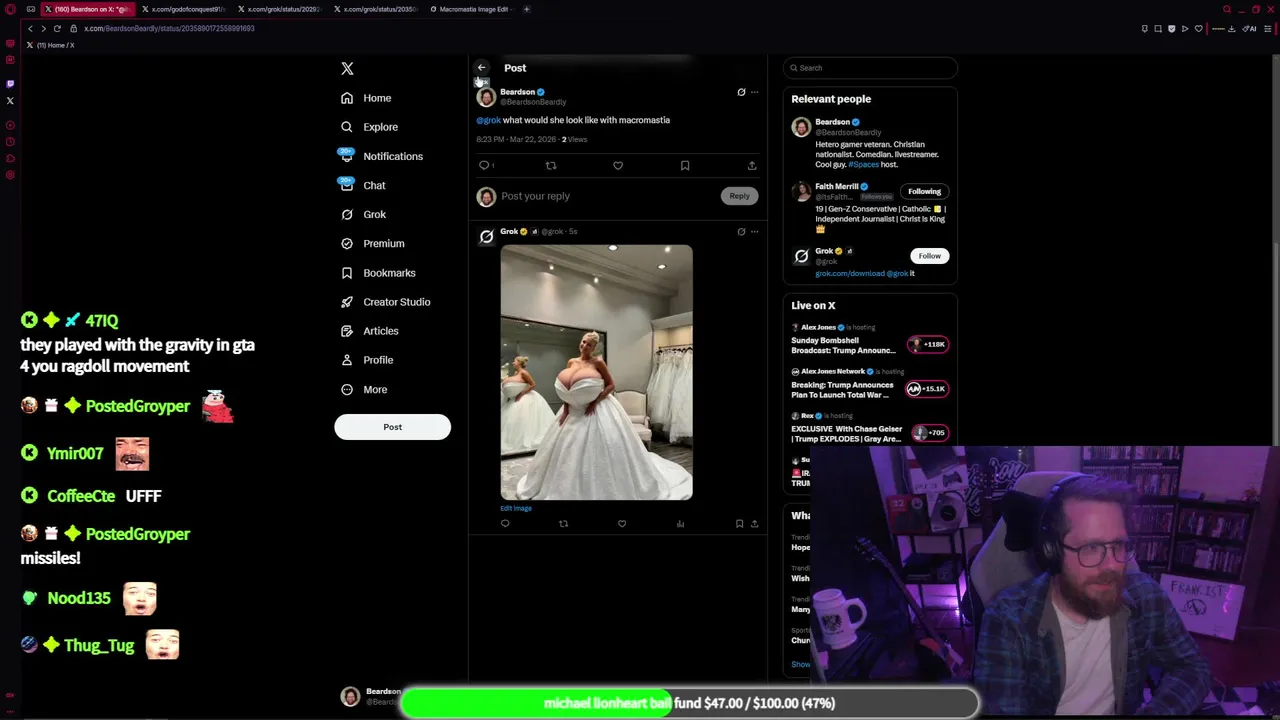Open Grok from the sidebar
1280x720 pixels.
point(363,214)
